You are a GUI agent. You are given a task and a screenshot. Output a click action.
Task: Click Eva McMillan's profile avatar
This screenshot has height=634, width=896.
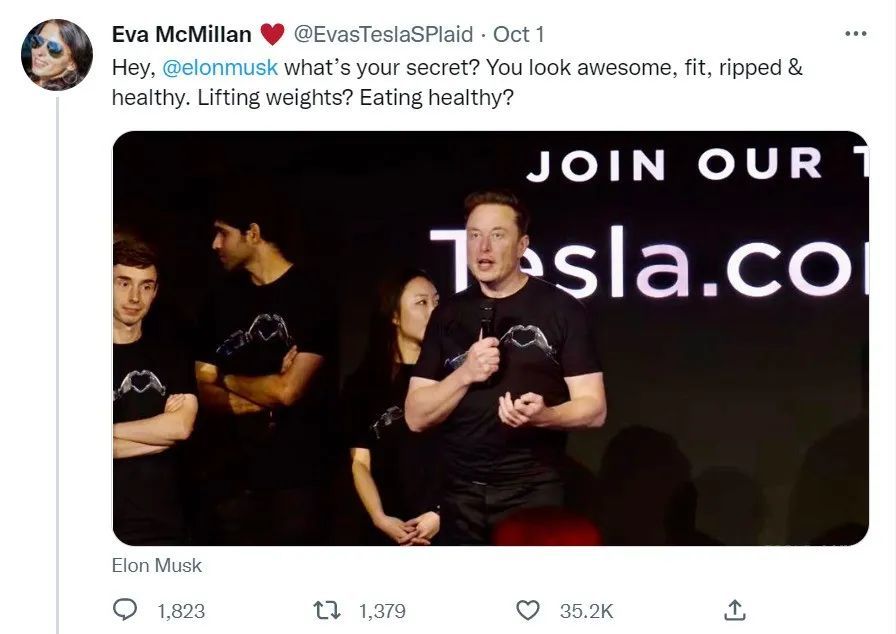click(x=56, y=55)
